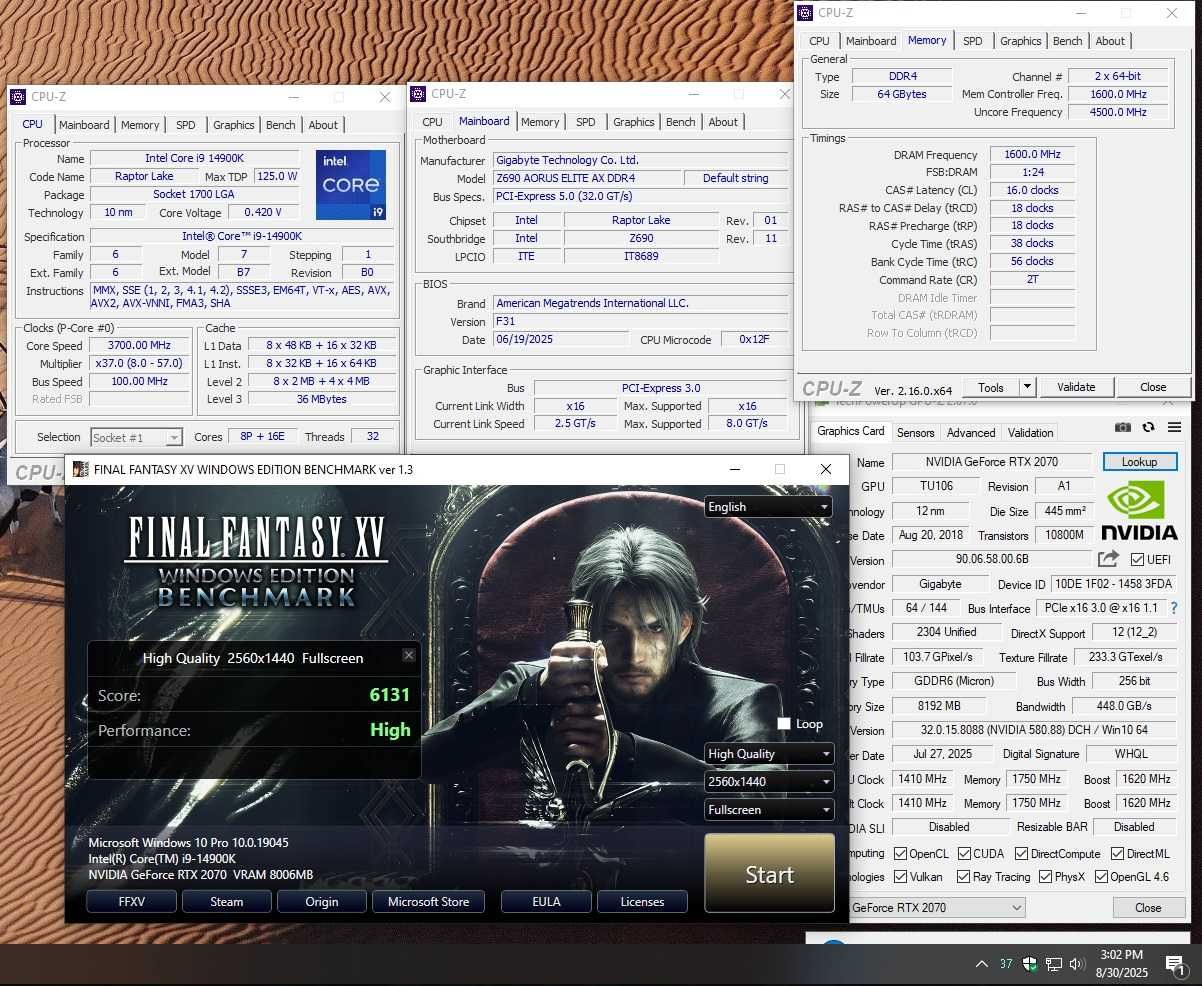
Task: Open the English language dropdown
Action: [768, 506]
